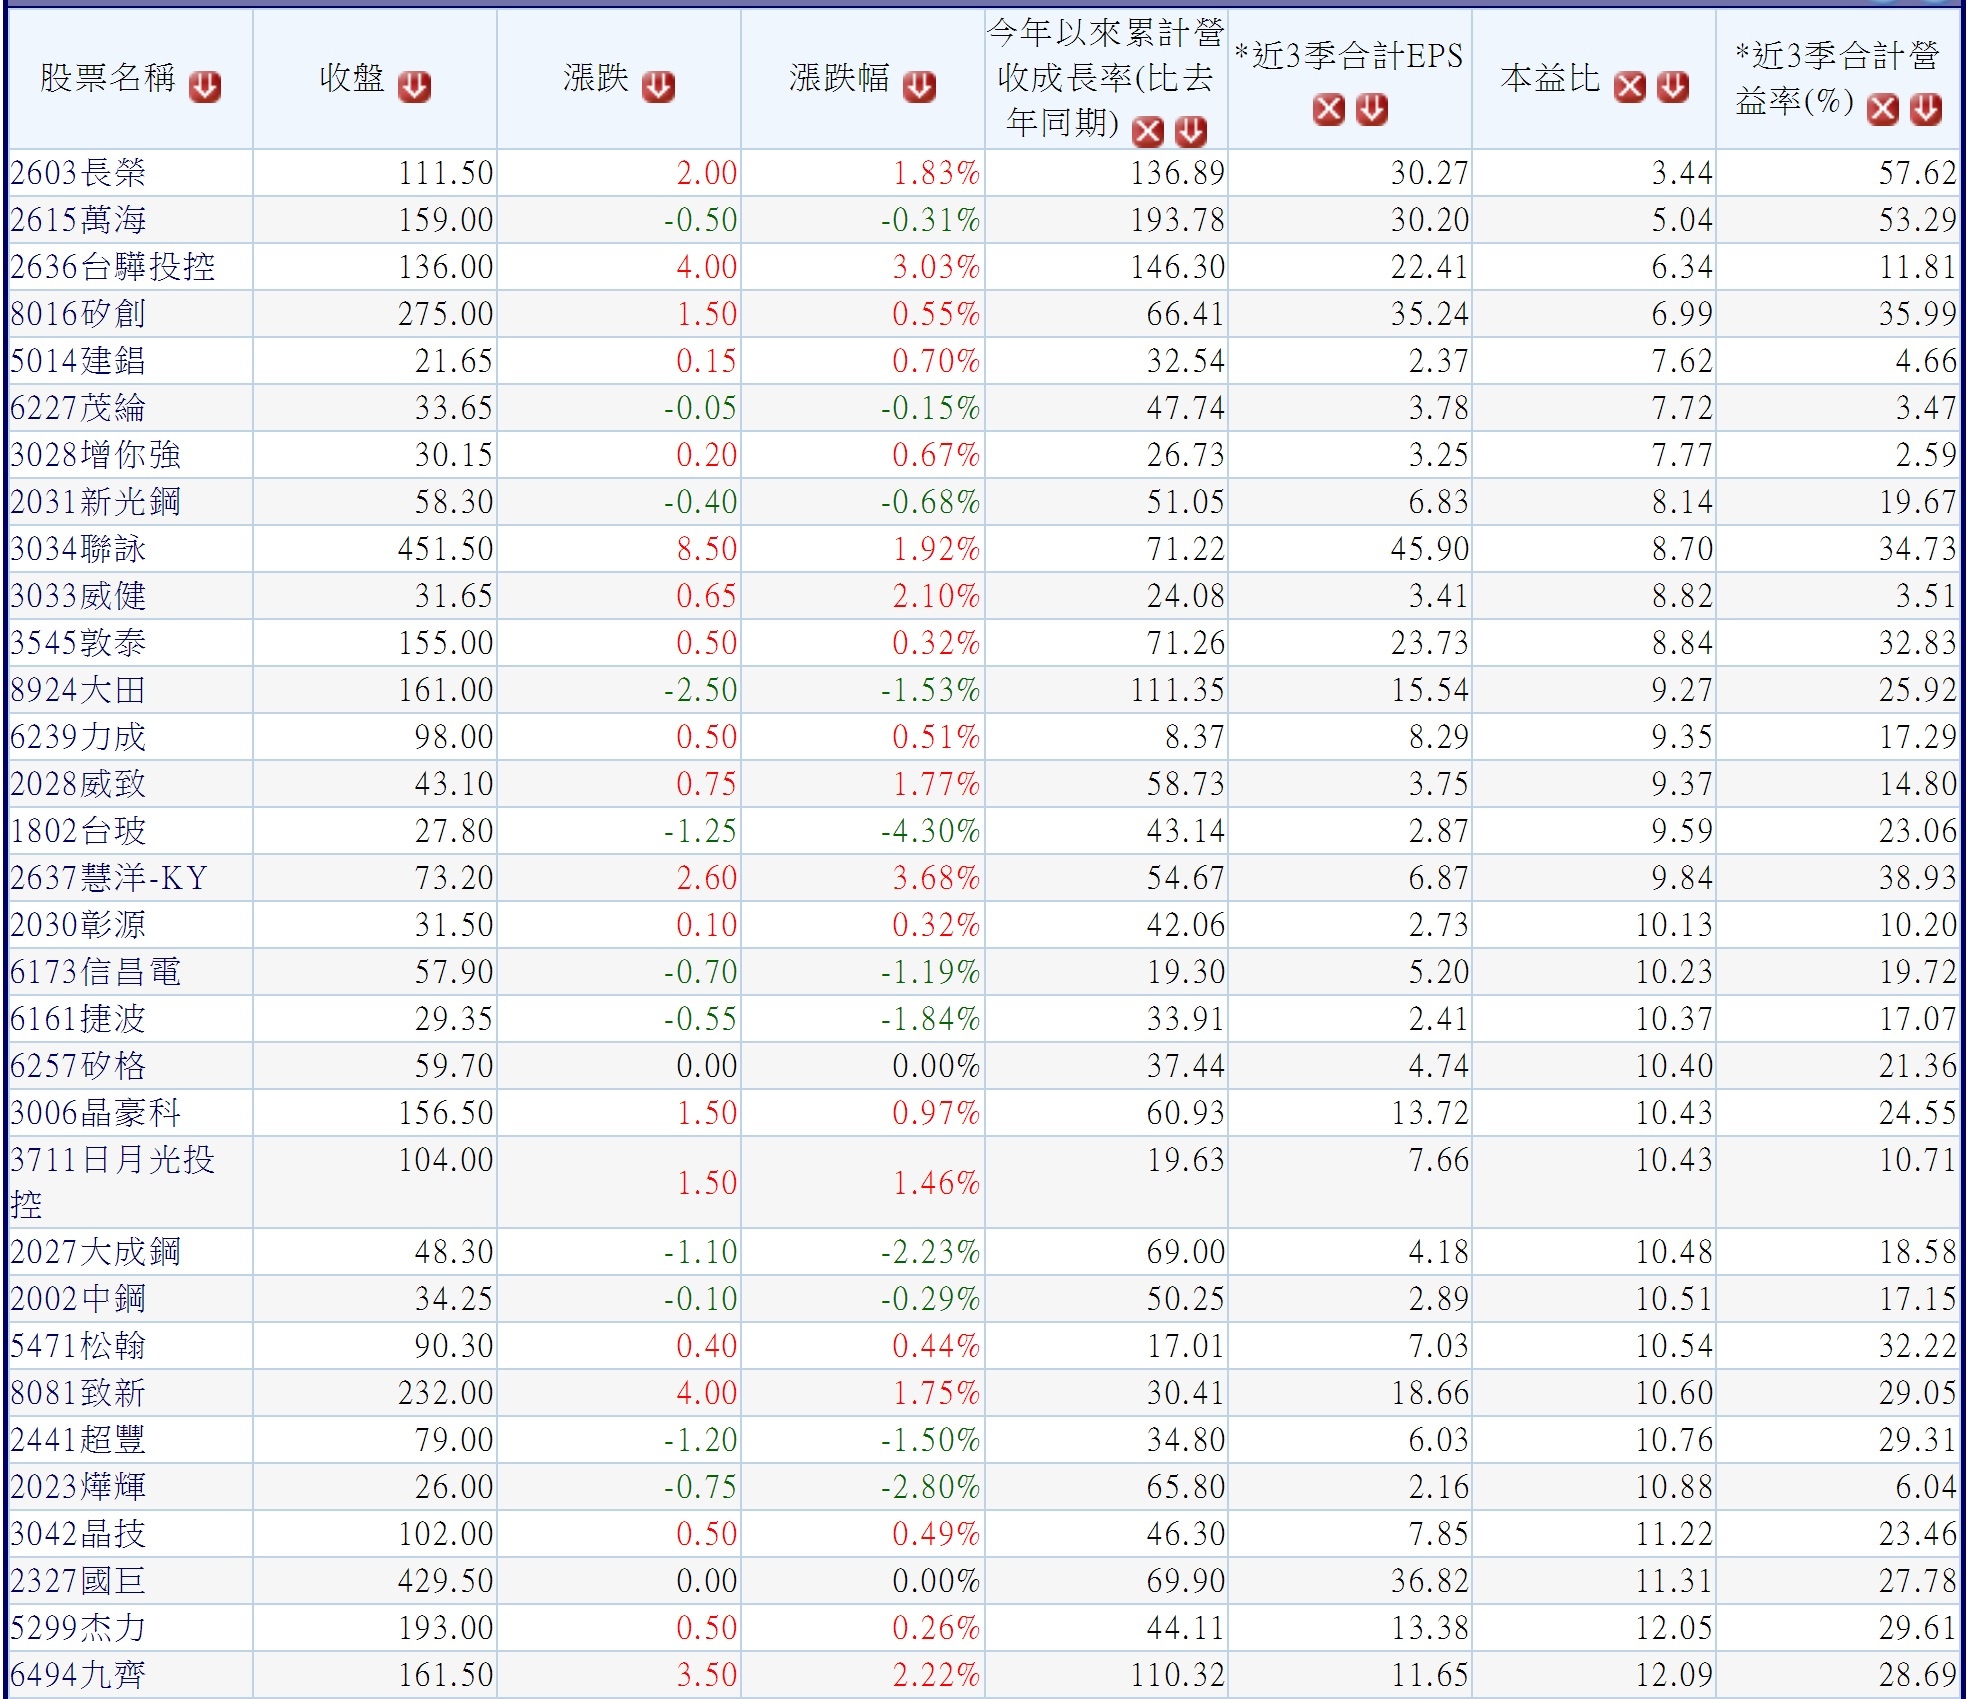Open the 3034聯詠 stock page

click(78, 549)
